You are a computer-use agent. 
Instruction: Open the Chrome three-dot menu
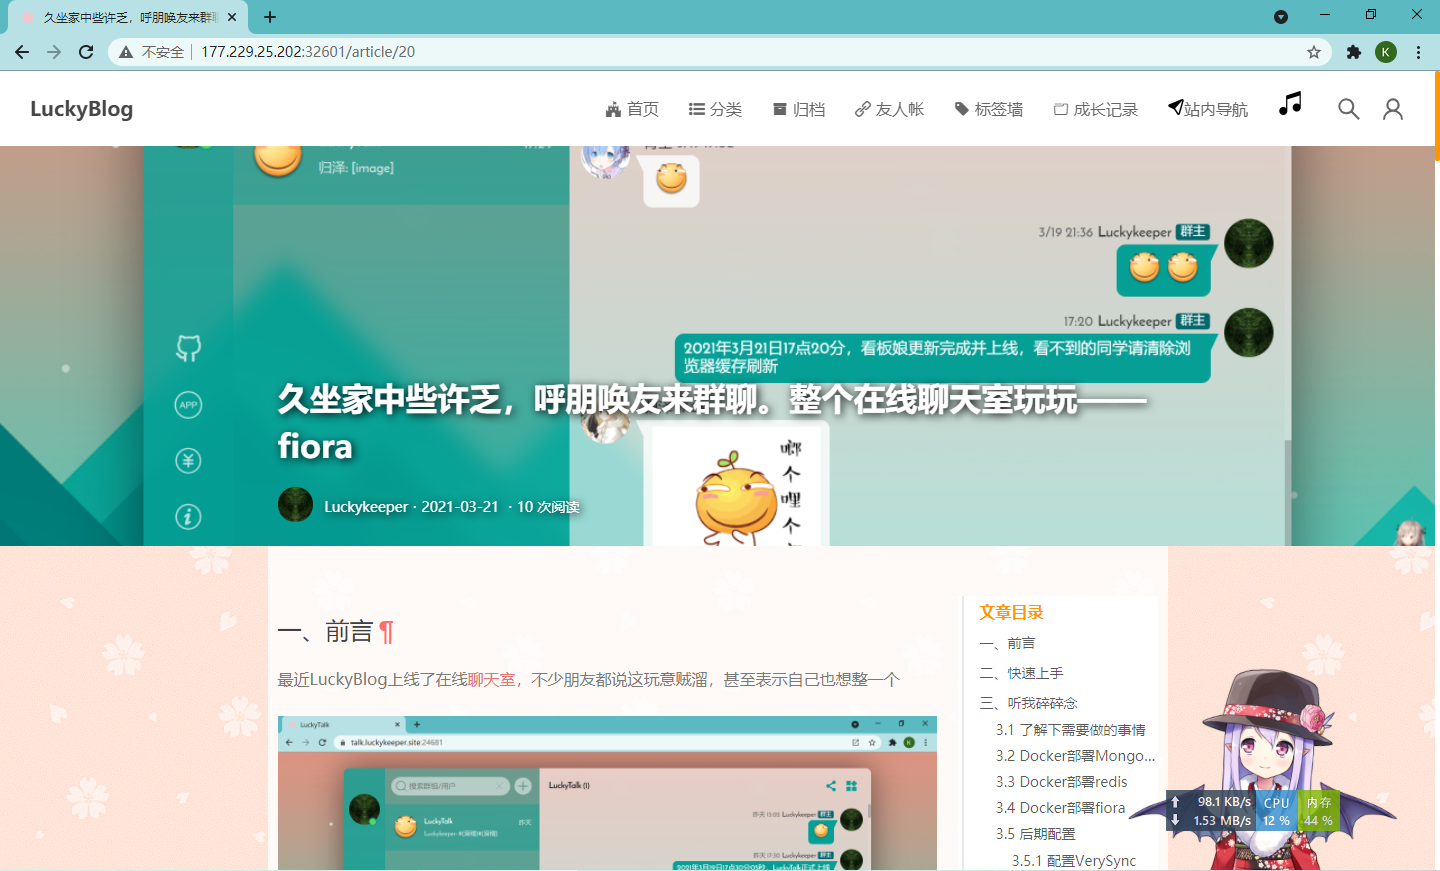(x=1418, y=52)
